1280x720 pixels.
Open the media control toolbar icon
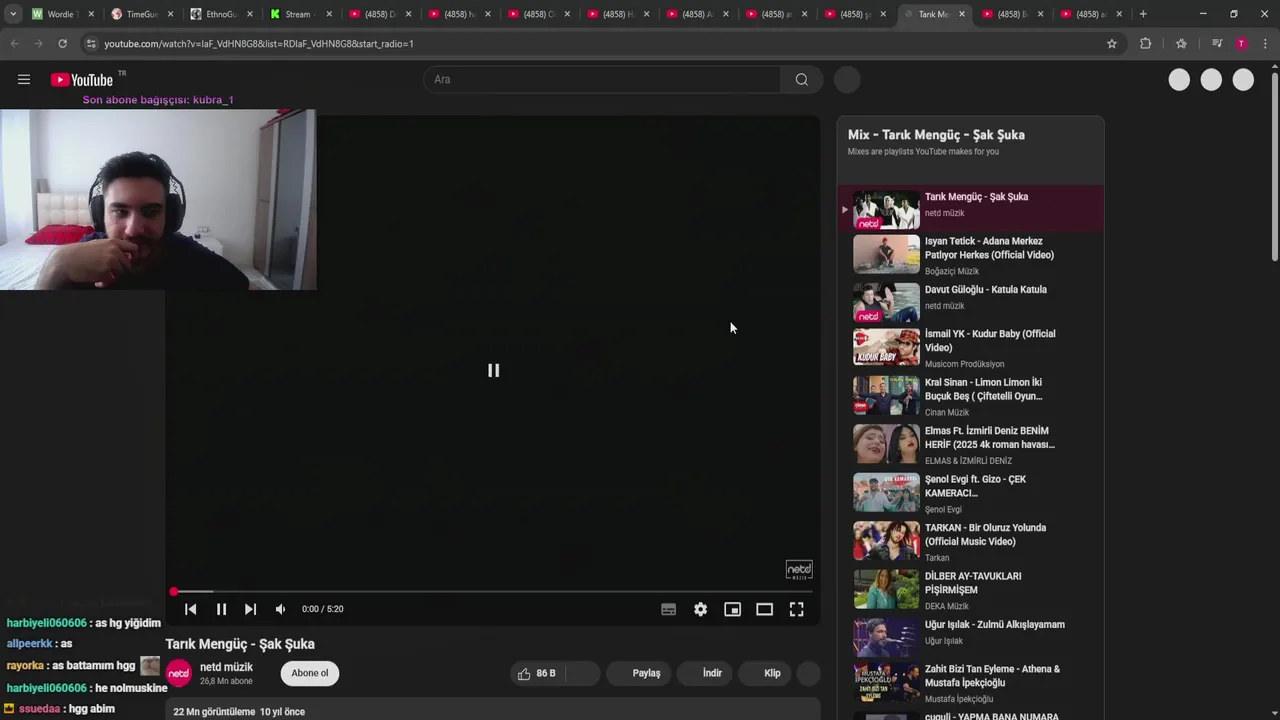tap(1216, 44)
